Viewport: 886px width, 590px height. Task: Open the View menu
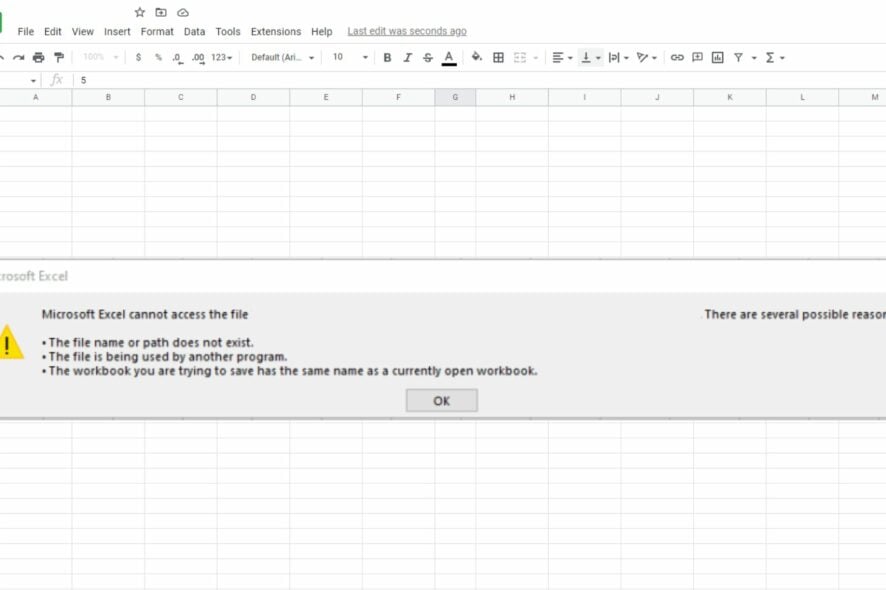point(82,32)
